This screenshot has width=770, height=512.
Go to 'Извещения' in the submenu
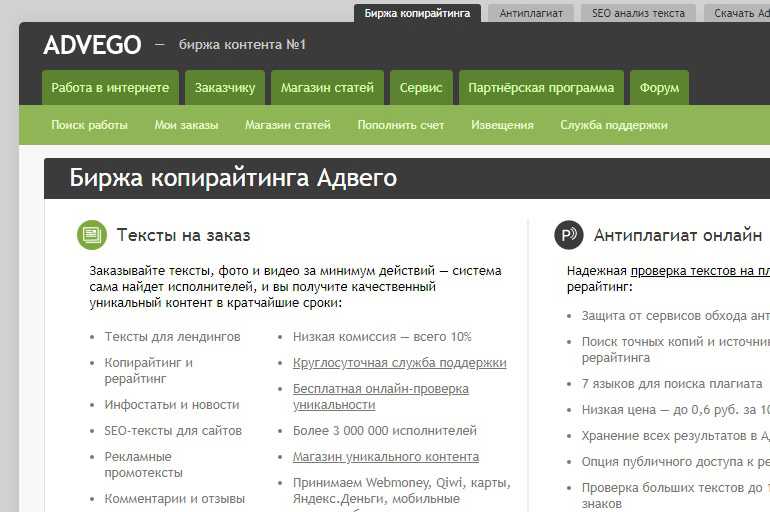502,125
